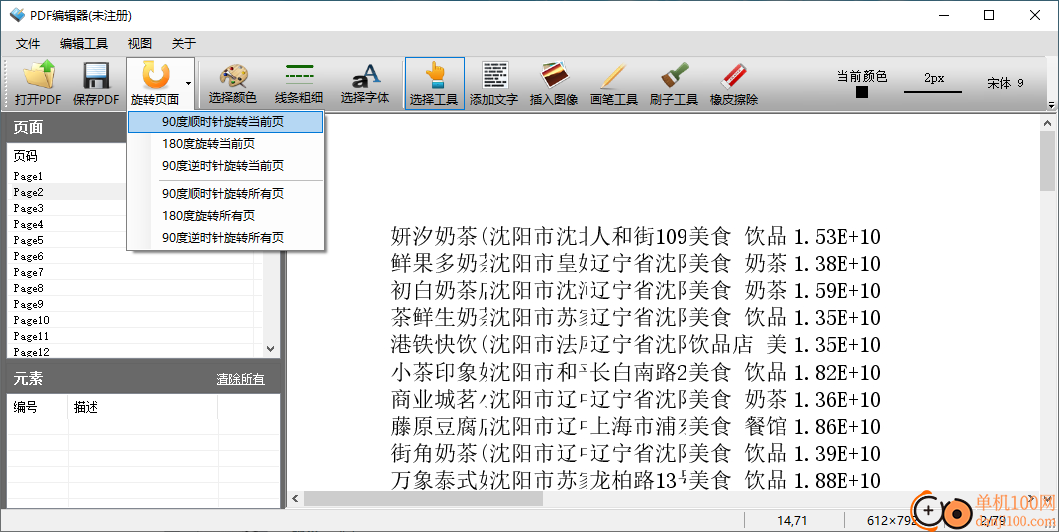Select the 画笔工具 pencil
The image size is (1059, 532).
pyautogui.click(x=613, y=83)
